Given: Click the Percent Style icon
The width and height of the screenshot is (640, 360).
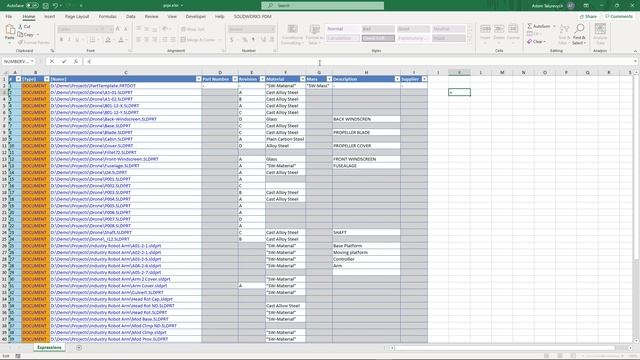Looking at the screenshot, I should pos(244,40).
